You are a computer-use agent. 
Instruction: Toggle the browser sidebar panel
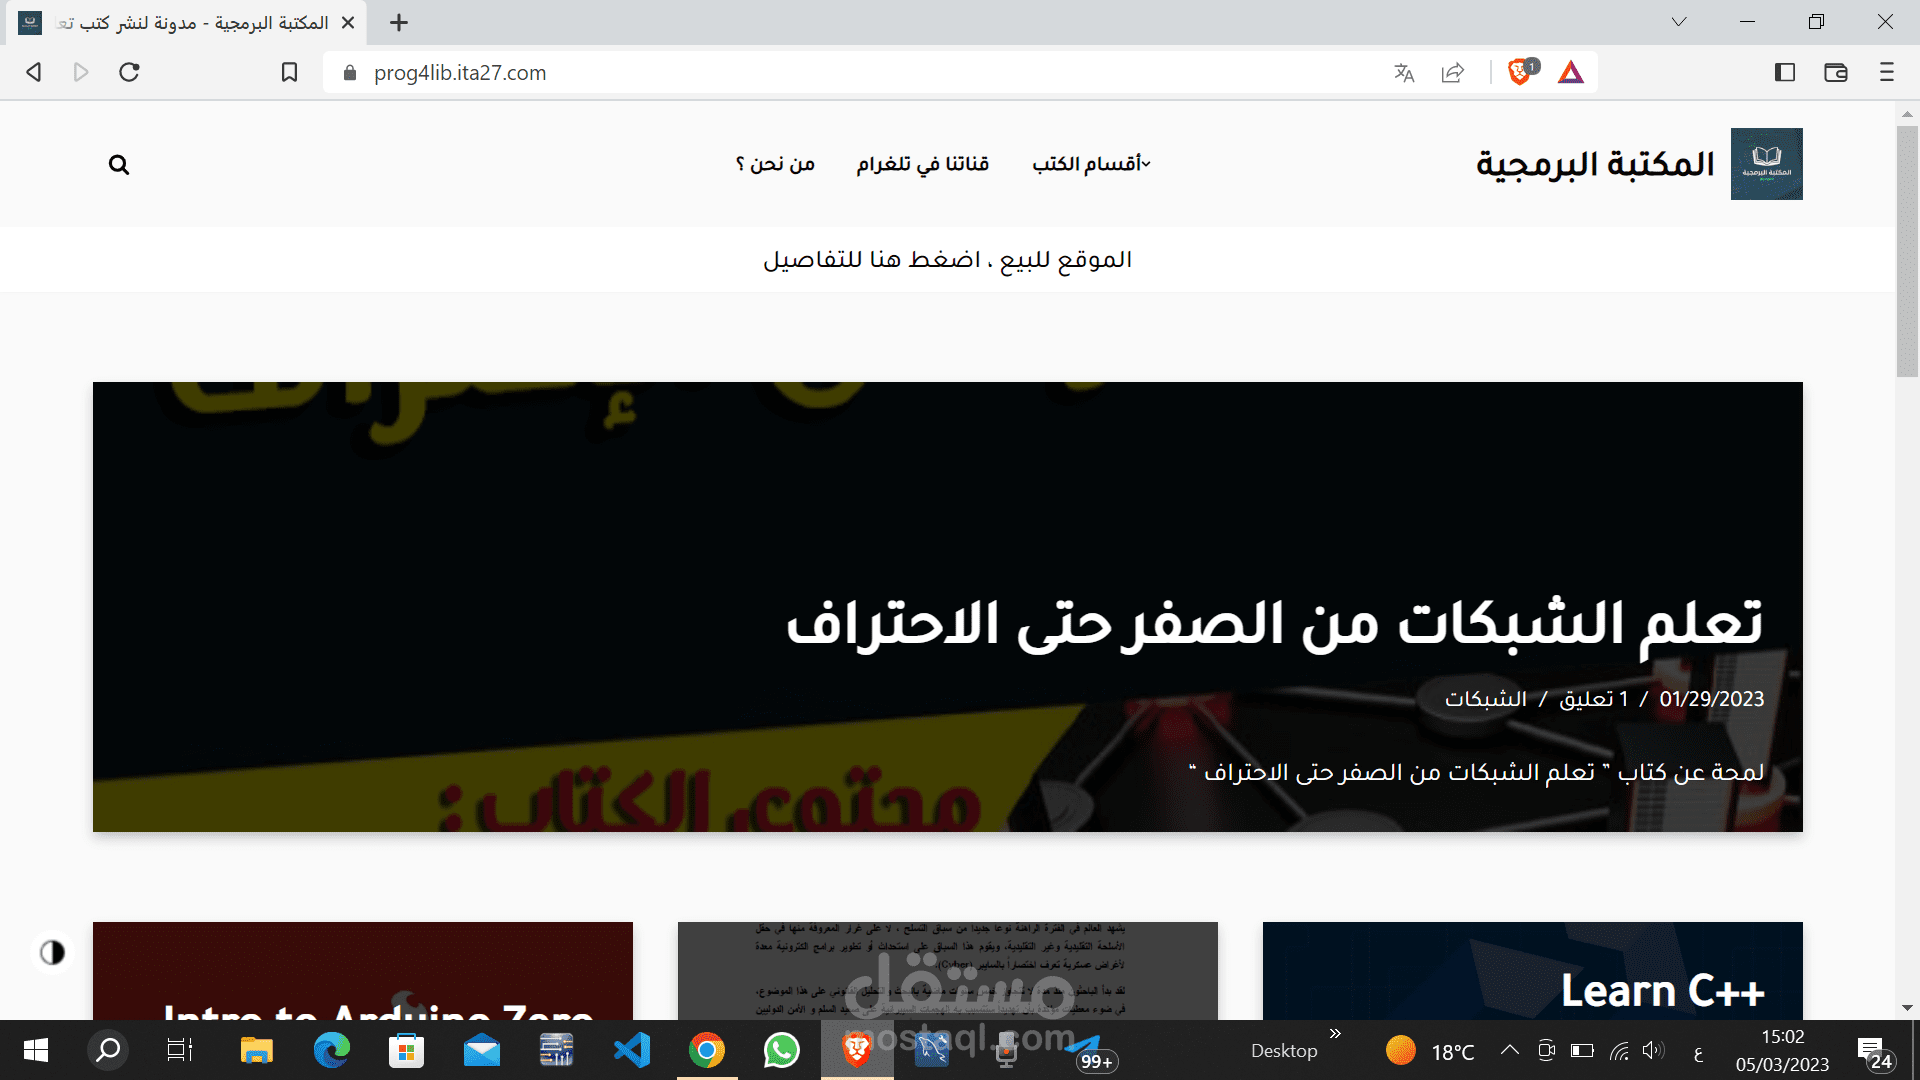click(1785, 72)
